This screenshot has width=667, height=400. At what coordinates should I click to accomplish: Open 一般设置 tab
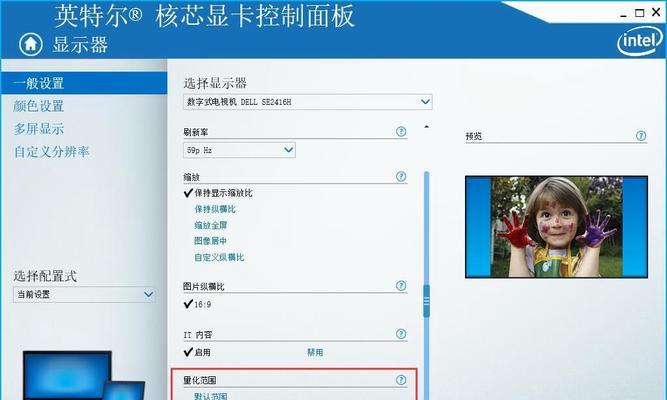tap(84, 83)
